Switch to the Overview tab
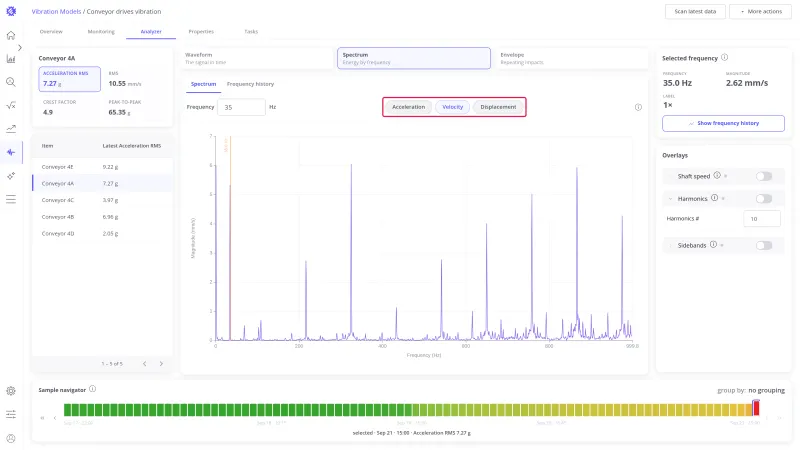Screen dimensions: 800x450 click(x=51, y=32)
